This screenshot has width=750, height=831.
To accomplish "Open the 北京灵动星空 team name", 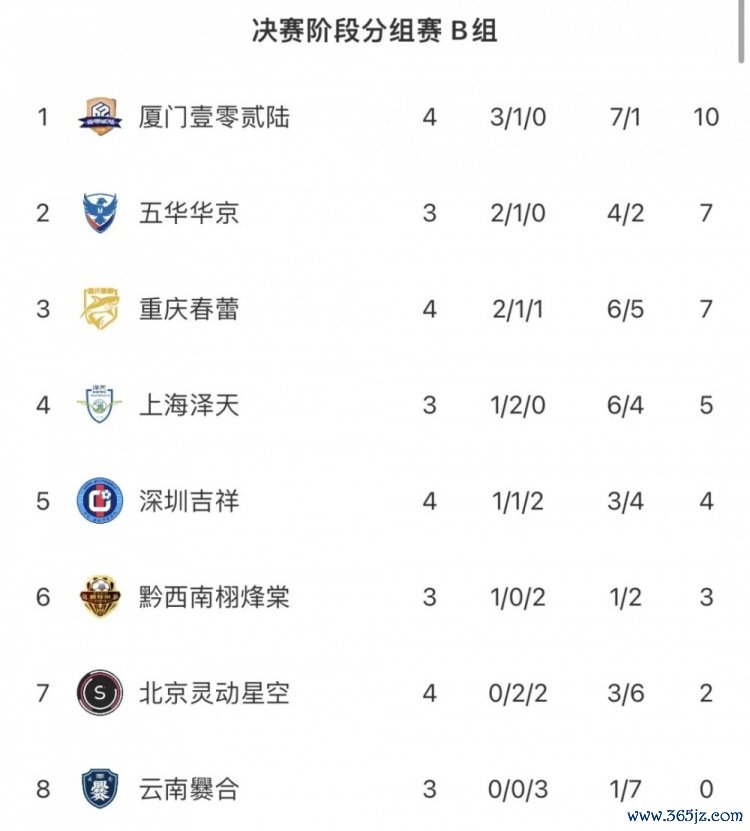I will coord(214,693).
